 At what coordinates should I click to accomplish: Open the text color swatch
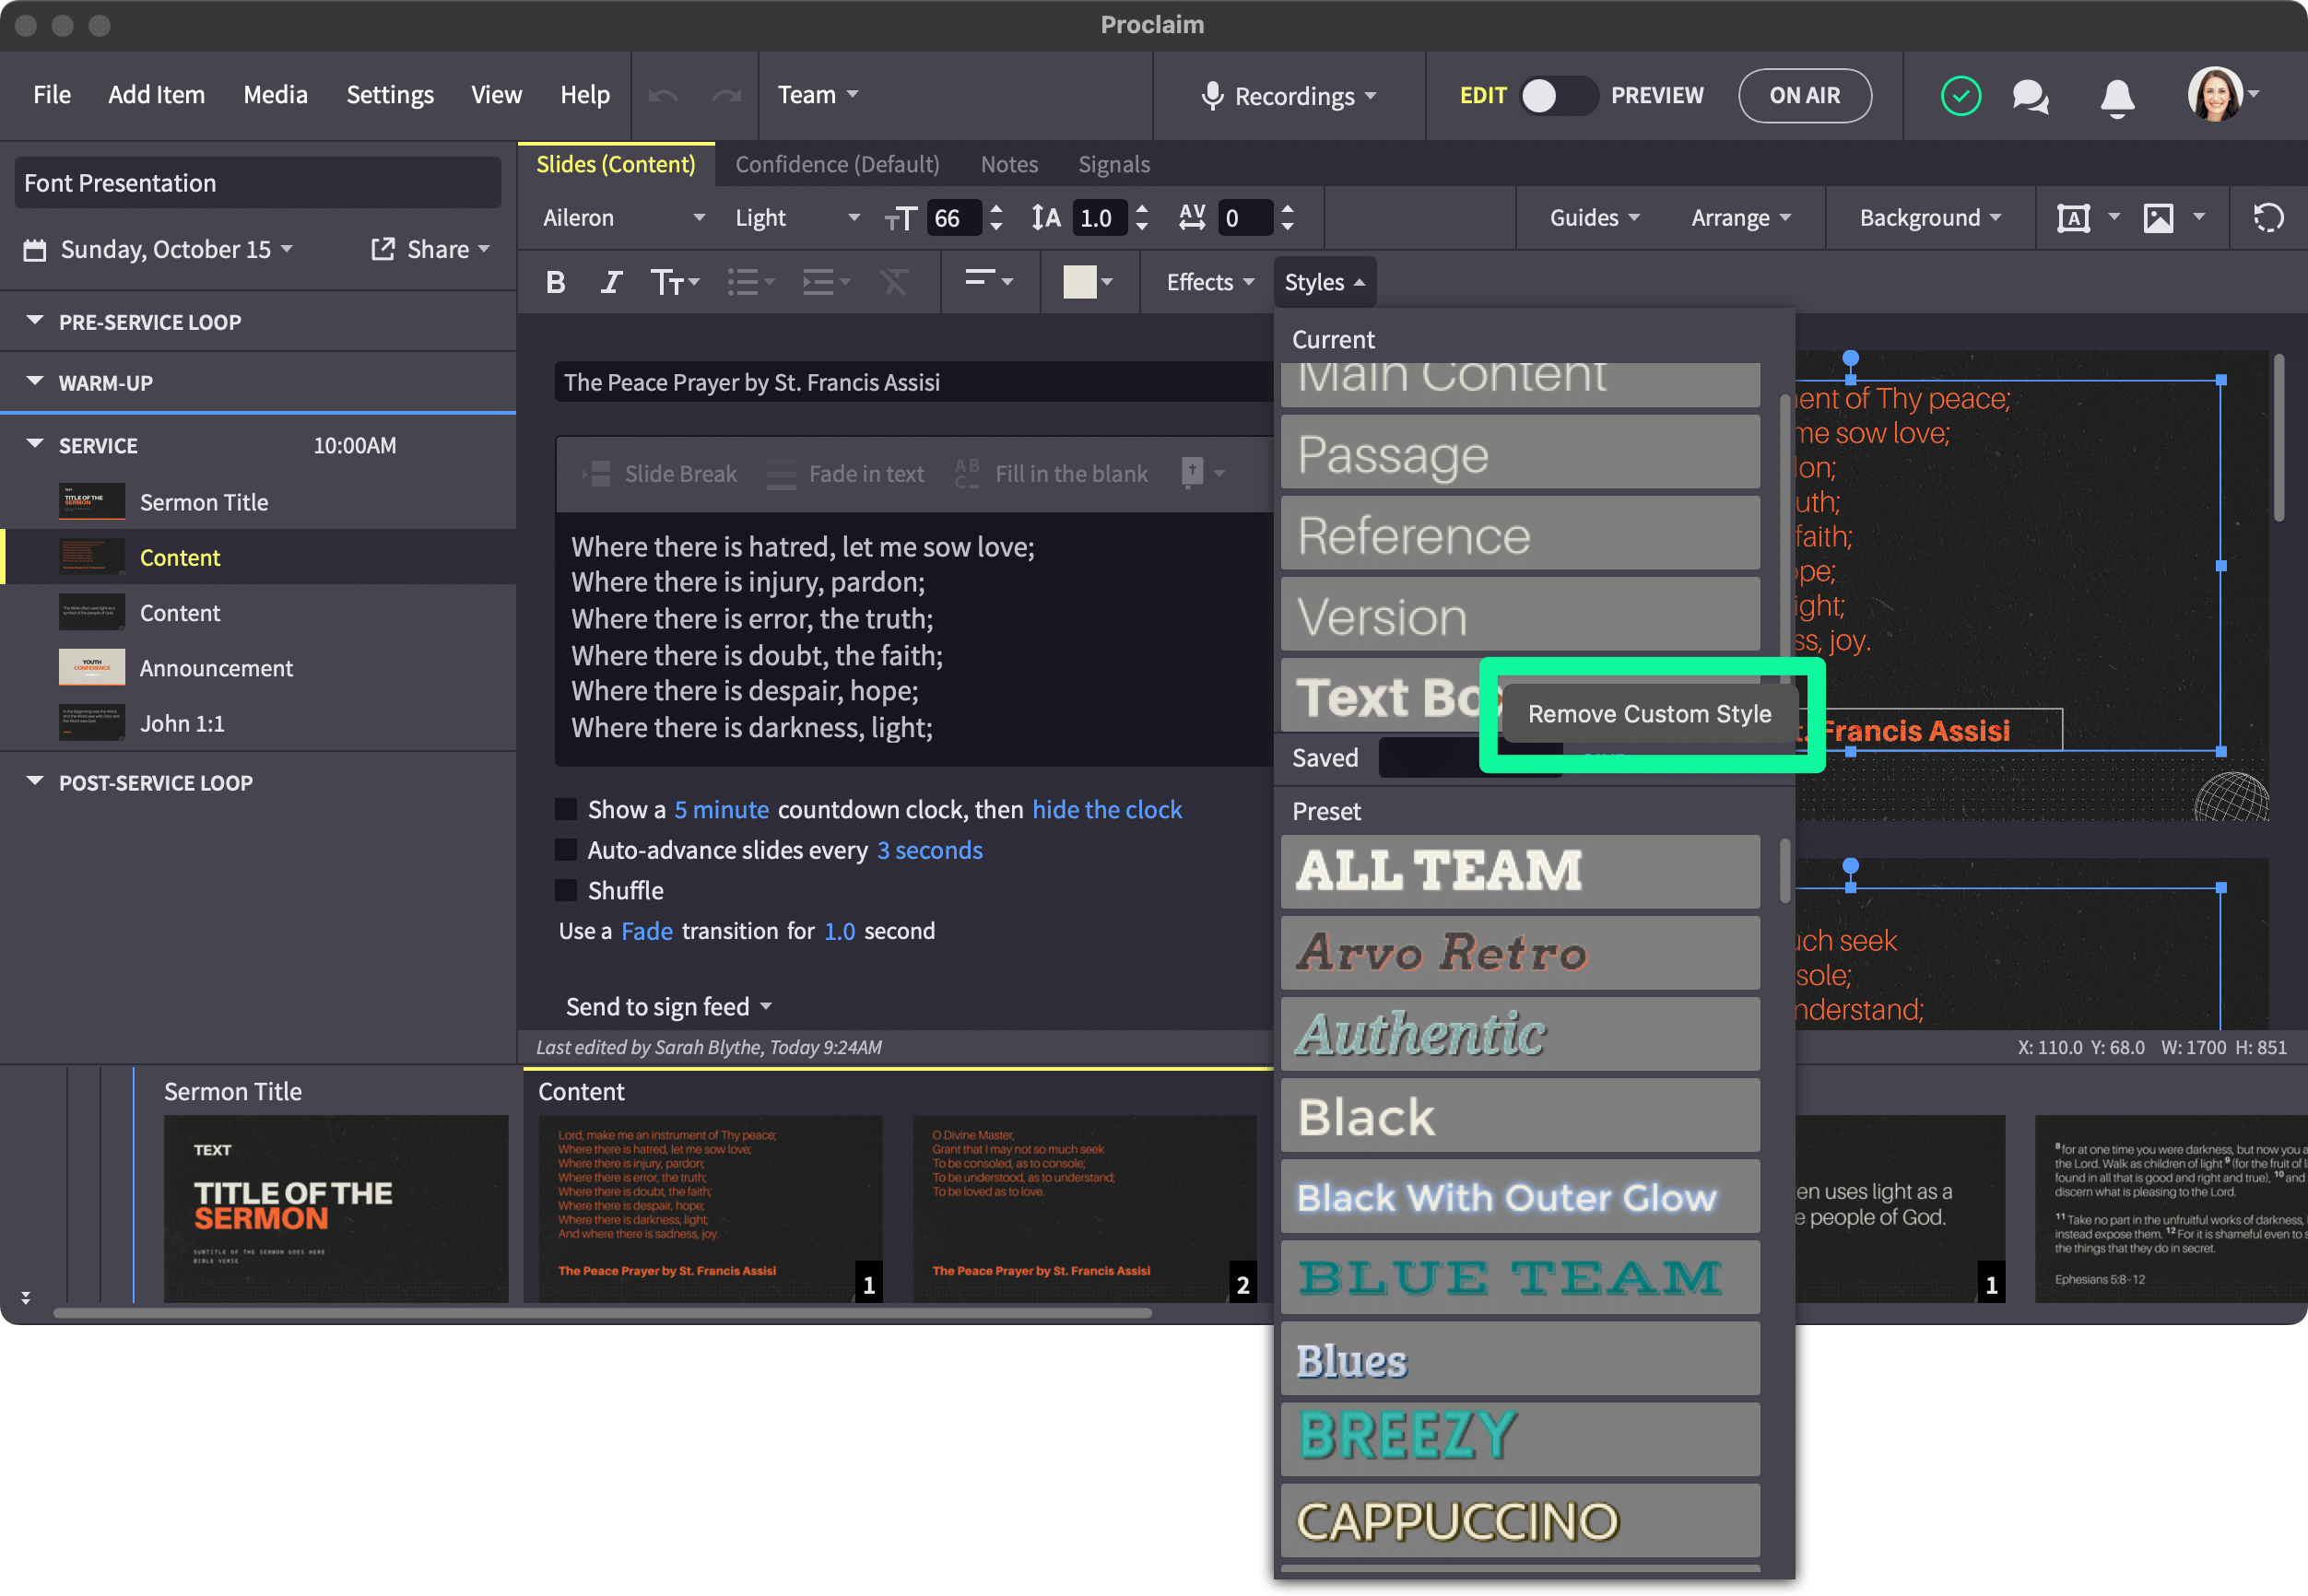pos(1079,283)
